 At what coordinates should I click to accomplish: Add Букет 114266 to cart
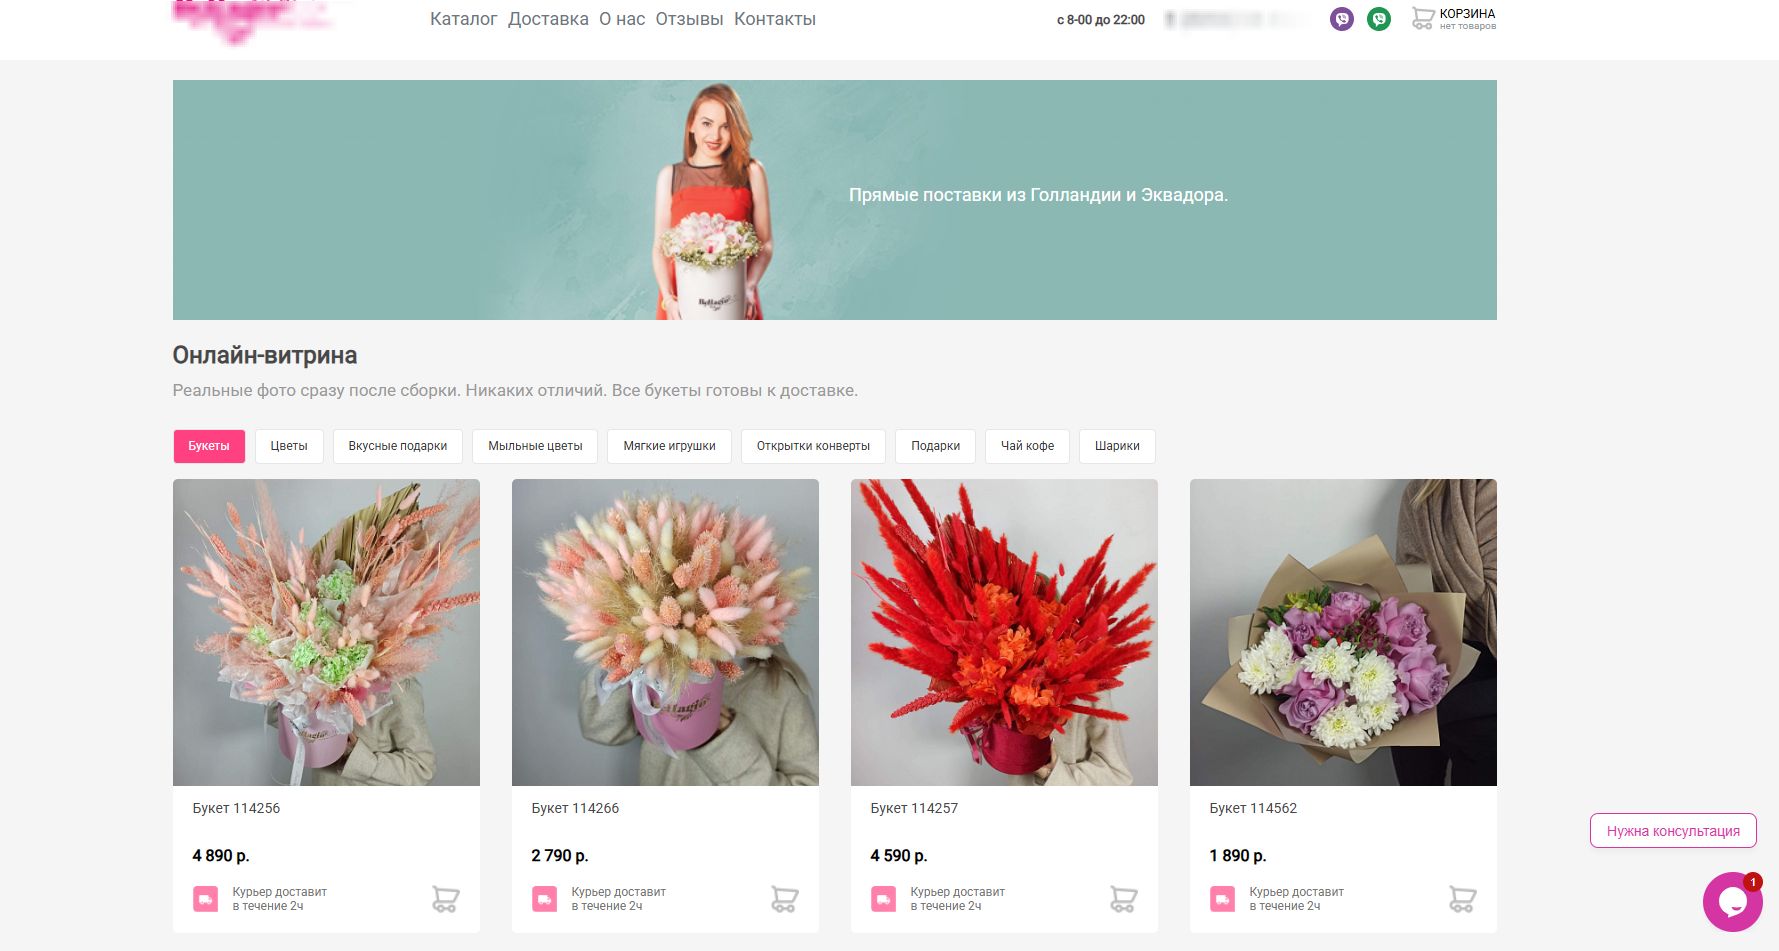click(784, 899)
